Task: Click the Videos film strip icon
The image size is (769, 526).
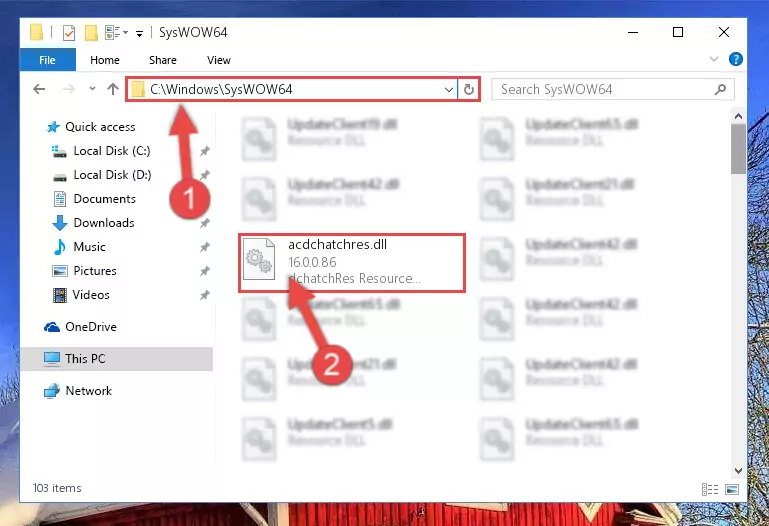Action: point(59,295)
